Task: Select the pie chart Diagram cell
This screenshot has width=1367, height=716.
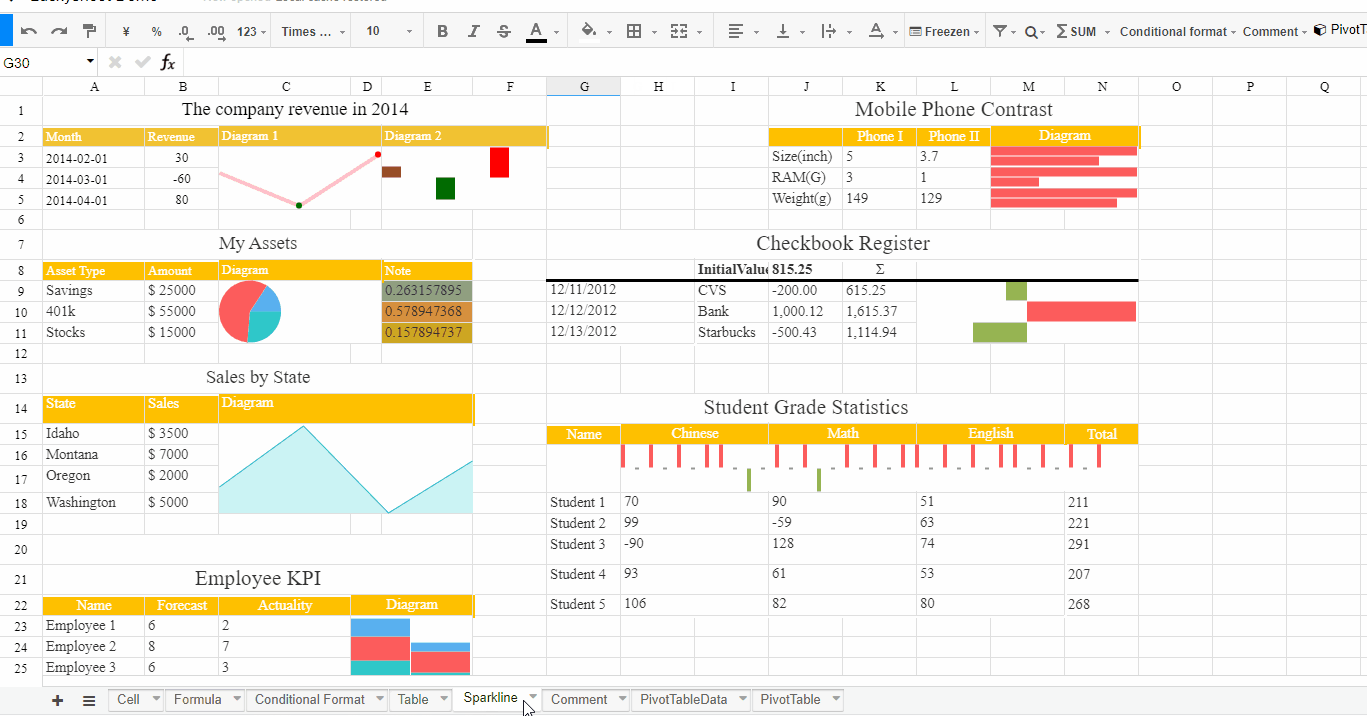Action: pyautogui.click(x=300, y=312)
